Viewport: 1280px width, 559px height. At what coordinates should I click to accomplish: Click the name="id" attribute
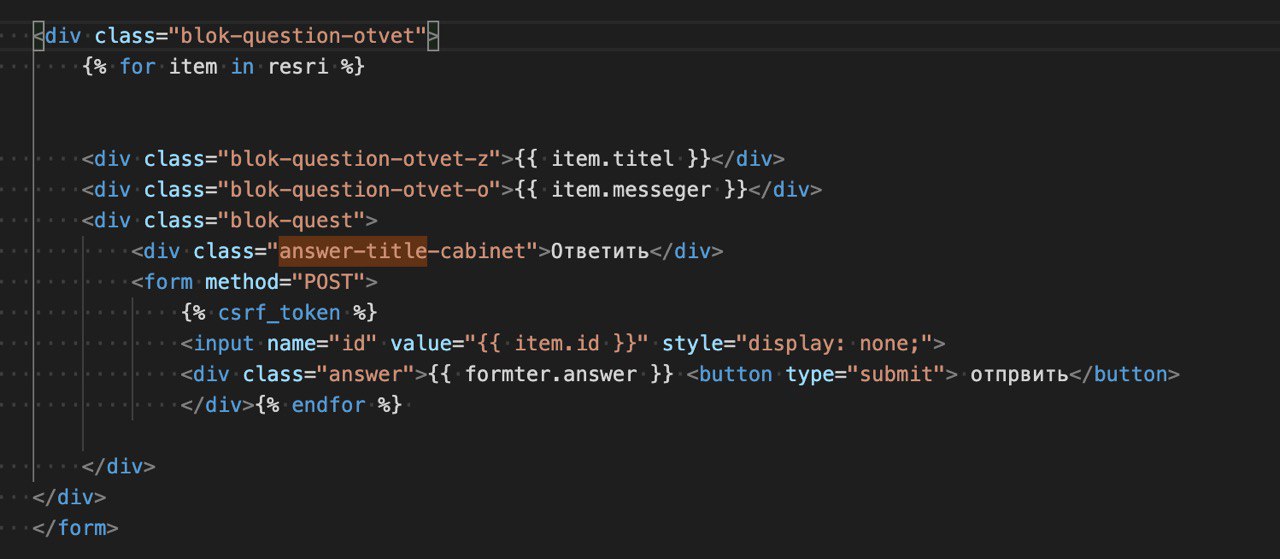[322, 344]
